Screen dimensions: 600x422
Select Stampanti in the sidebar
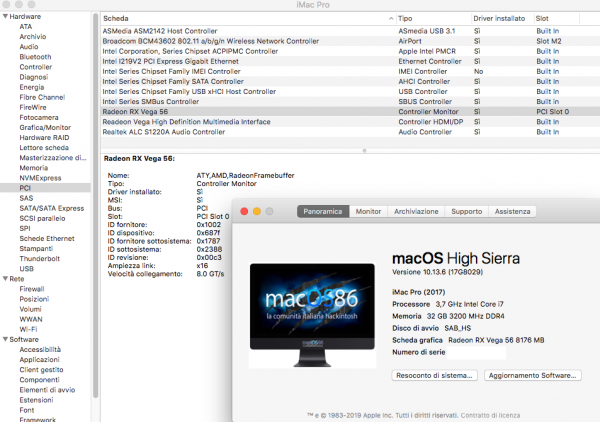pyautogui.click(x=36, y=248)
